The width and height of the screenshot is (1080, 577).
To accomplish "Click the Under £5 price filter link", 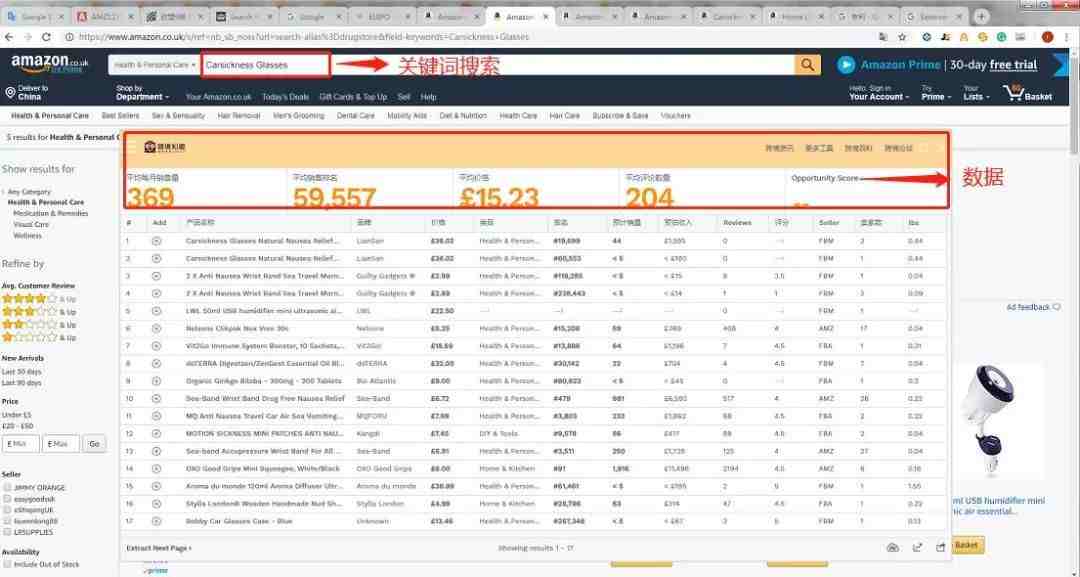I will (x=17, y=415).
